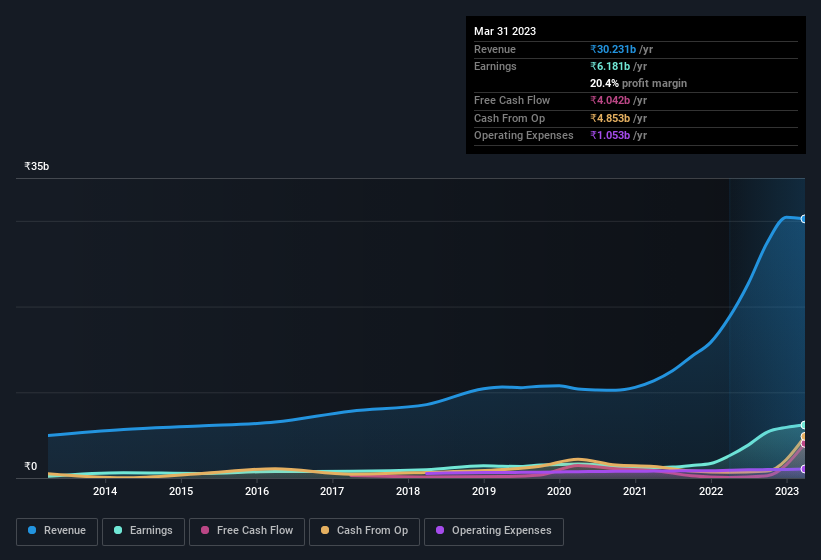Viewport: 821px width, 560px height.
Task: Click the 2021 x-axis label
Action: pos(635,491)
